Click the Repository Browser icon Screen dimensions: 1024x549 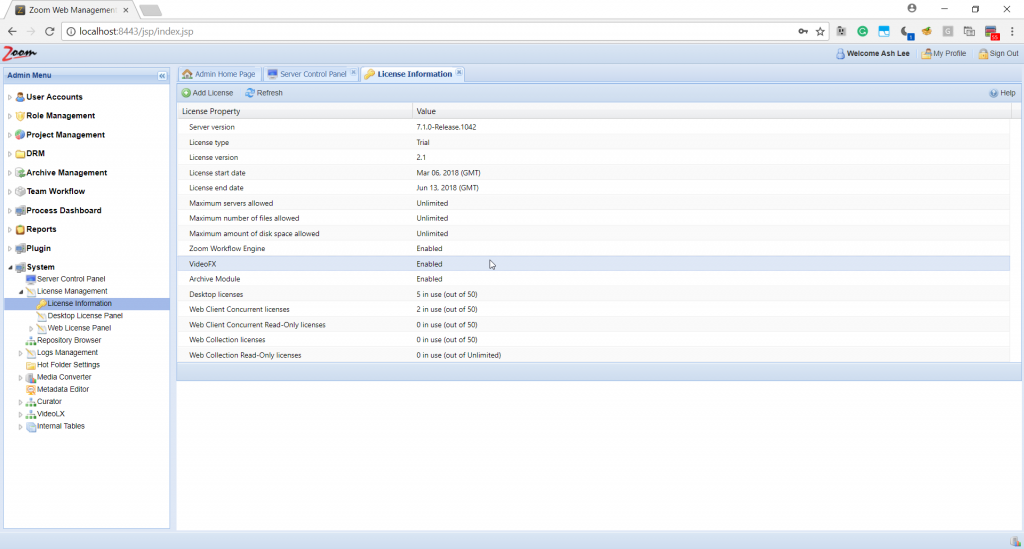click(31, 340)
